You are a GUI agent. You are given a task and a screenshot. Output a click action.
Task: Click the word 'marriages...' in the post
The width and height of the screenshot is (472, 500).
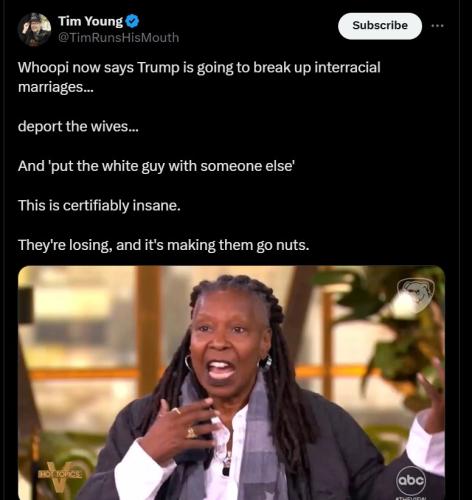[x=56, y=87]
